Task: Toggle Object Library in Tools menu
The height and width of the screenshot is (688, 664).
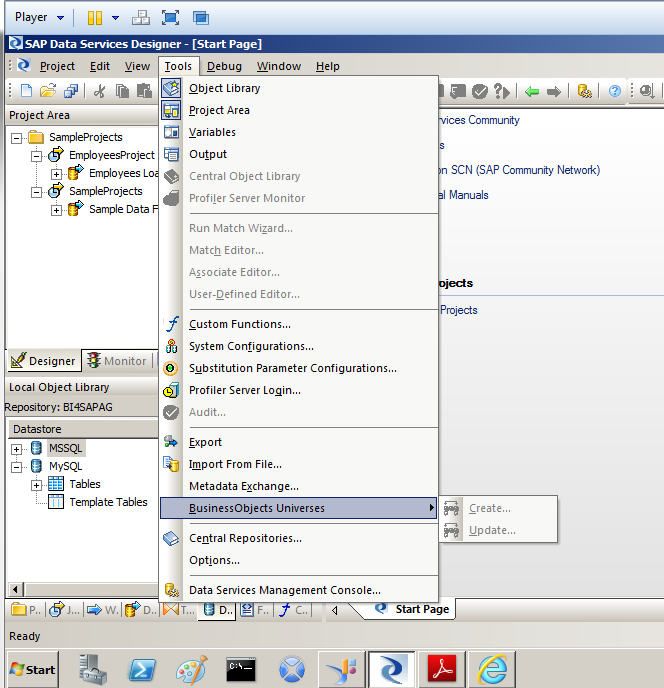Action: click(x=299, y=88)
